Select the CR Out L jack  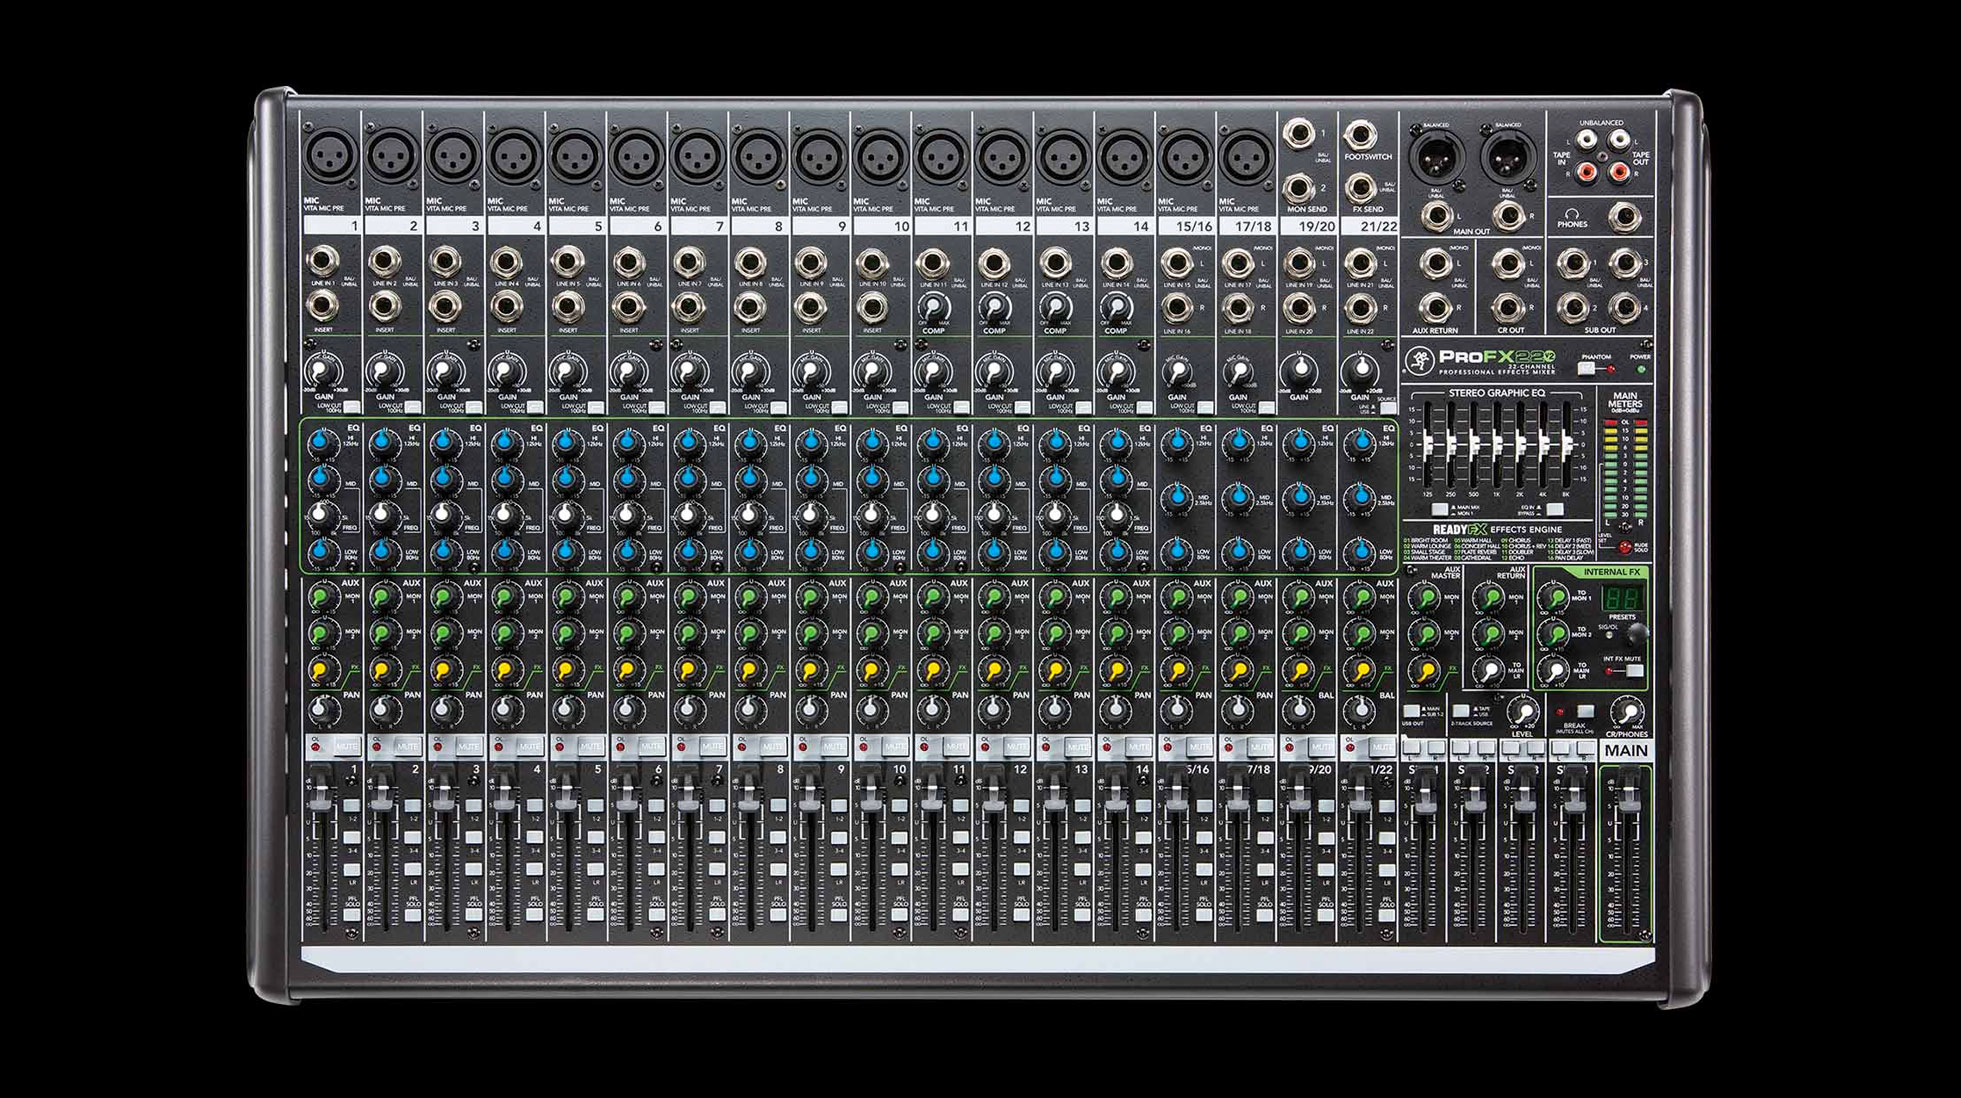coord(1506,264)
